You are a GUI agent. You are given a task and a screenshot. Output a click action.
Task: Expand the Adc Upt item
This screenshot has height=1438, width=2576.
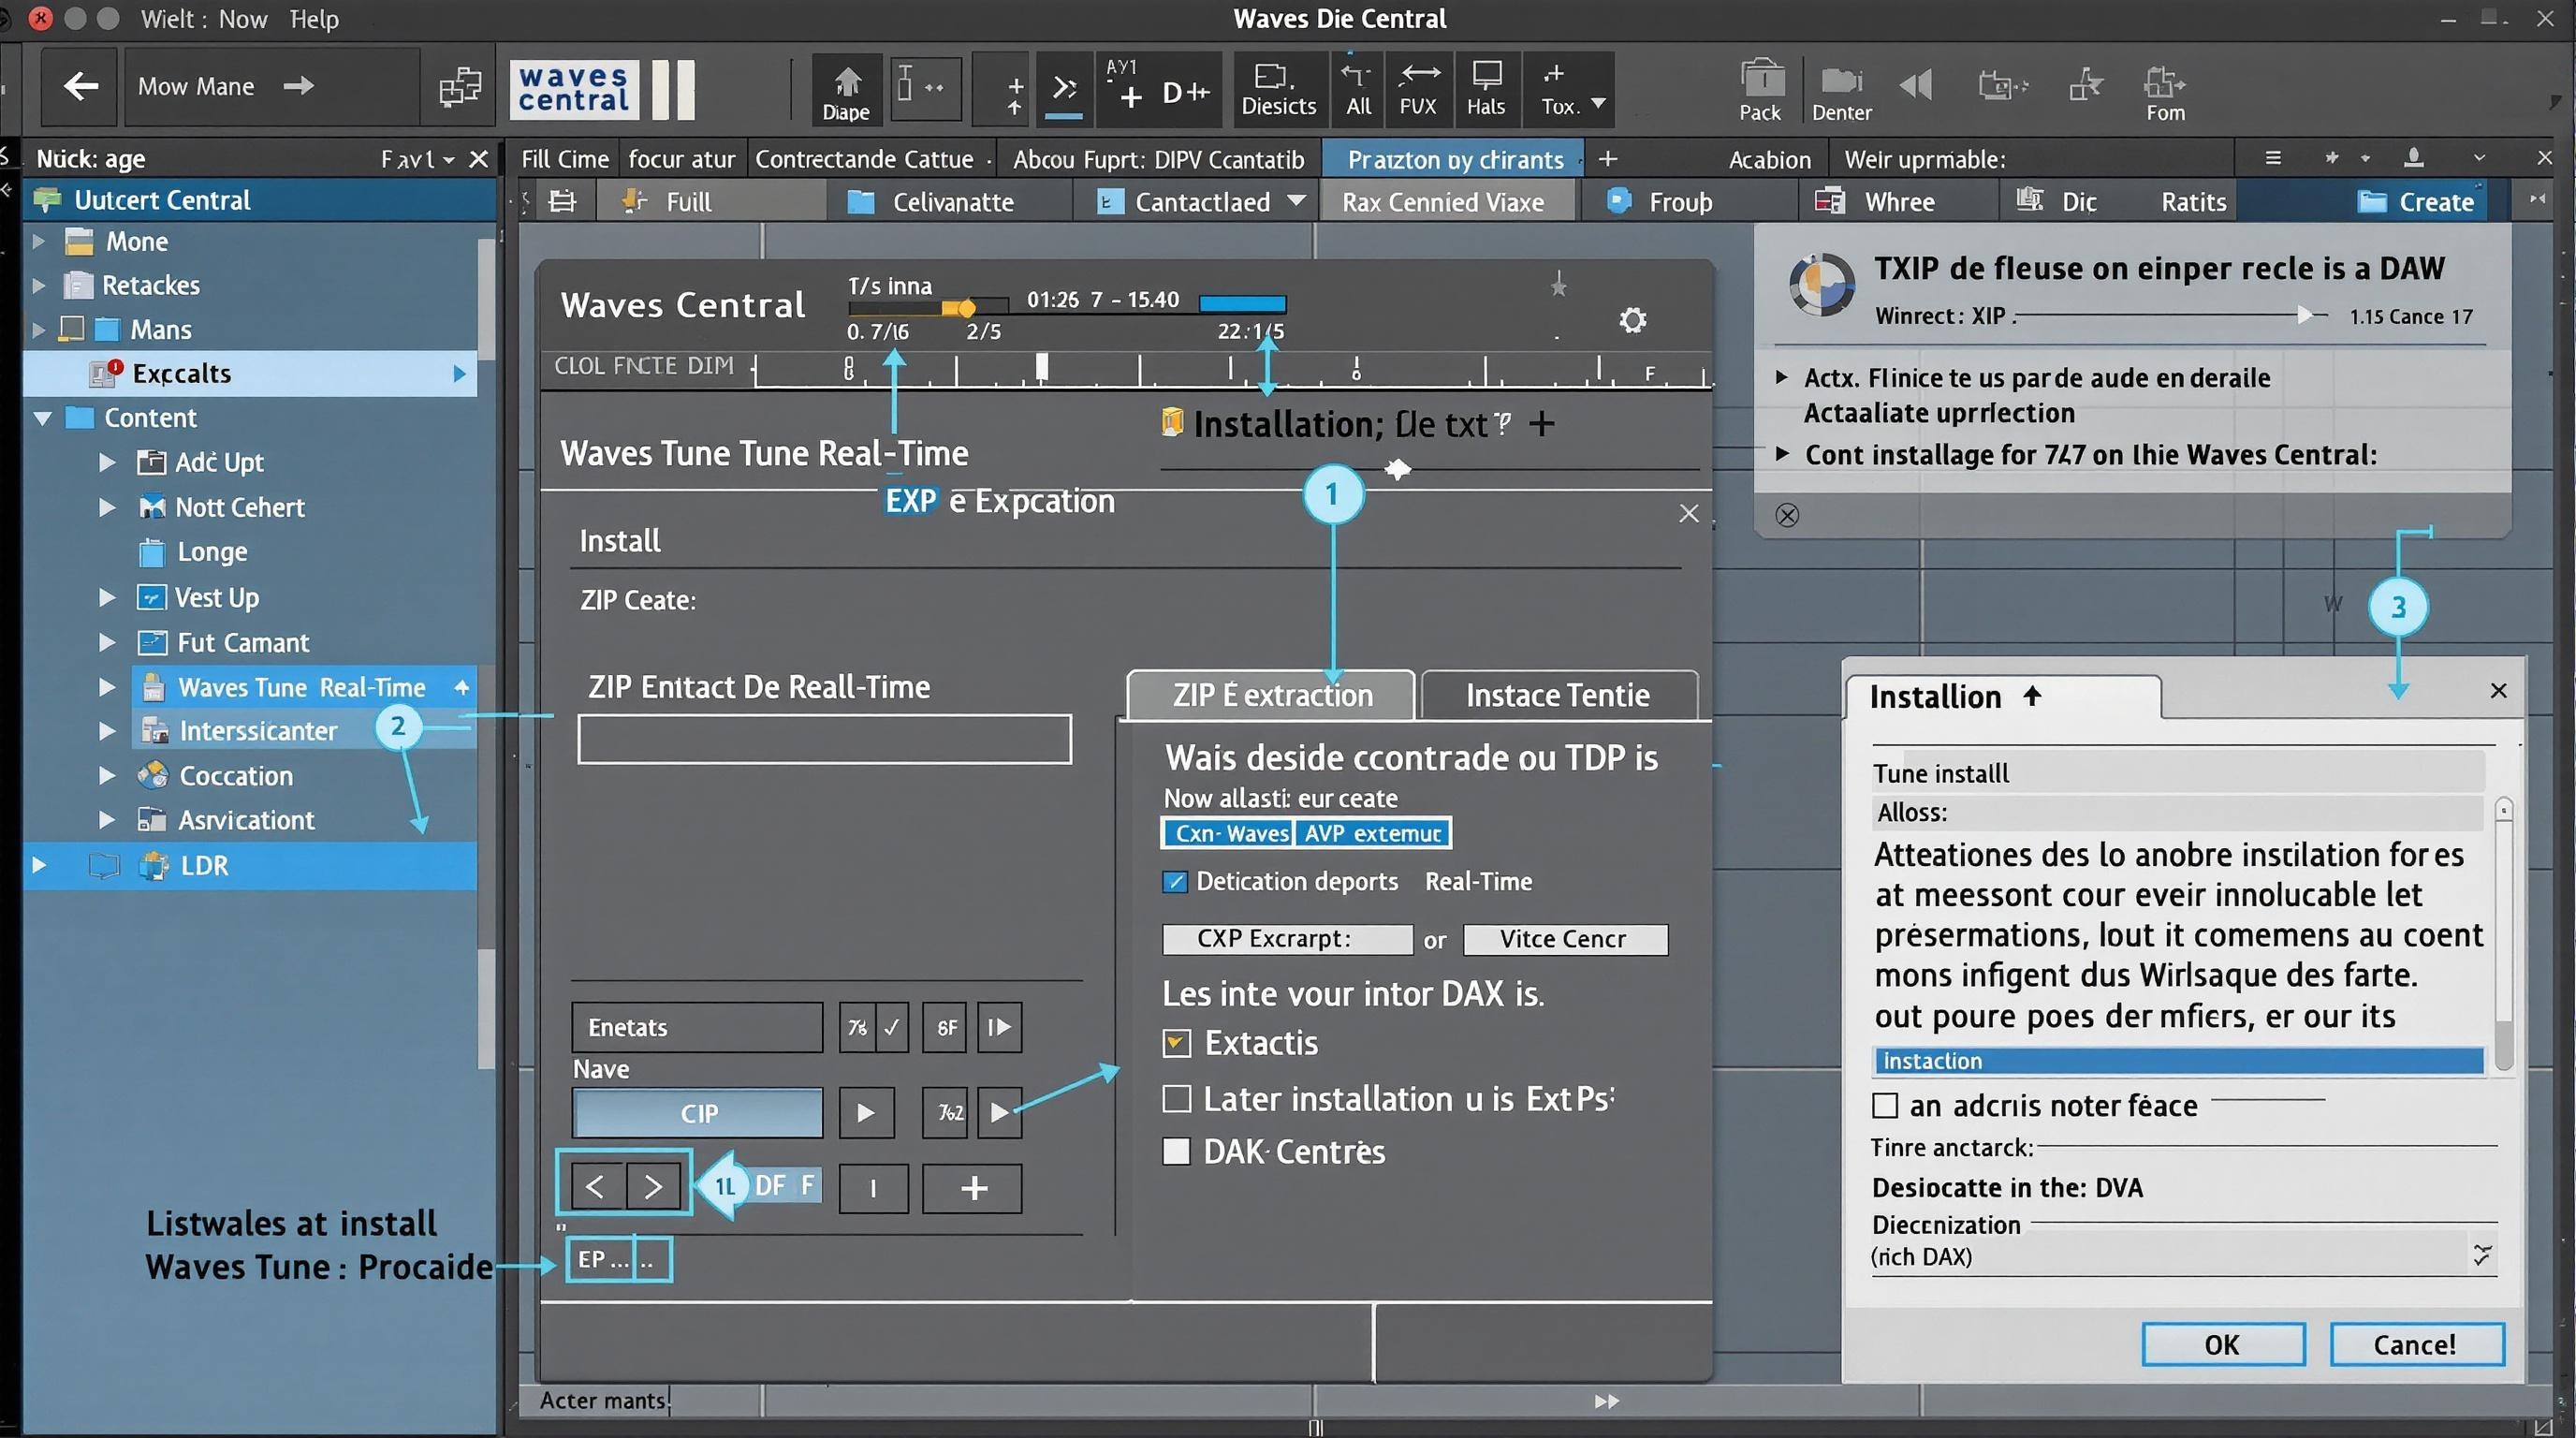[107, 462]
